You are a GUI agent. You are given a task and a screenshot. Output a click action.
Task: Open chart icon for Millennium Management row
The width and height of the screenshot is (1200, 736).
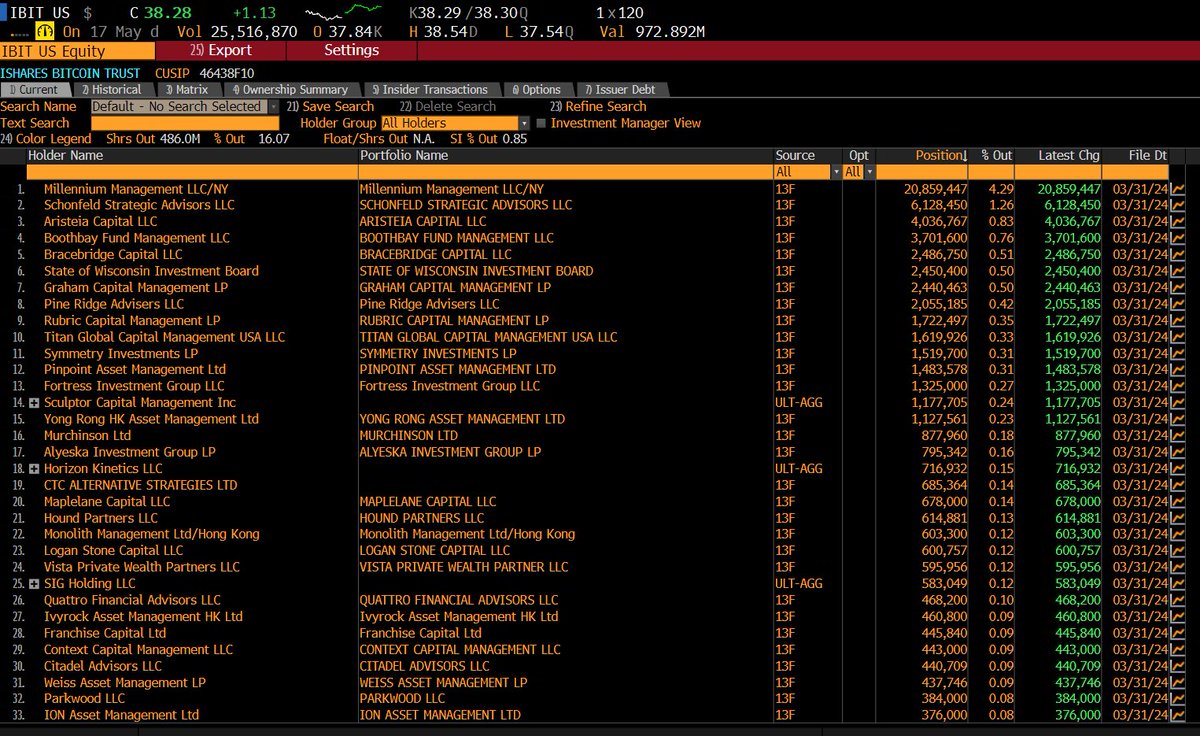(1178, 189)
